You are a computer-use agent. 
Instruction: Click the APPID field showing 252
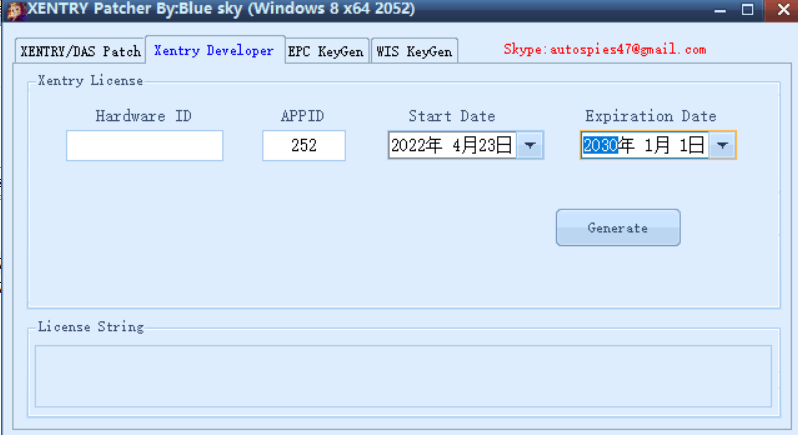click(304, 146)
